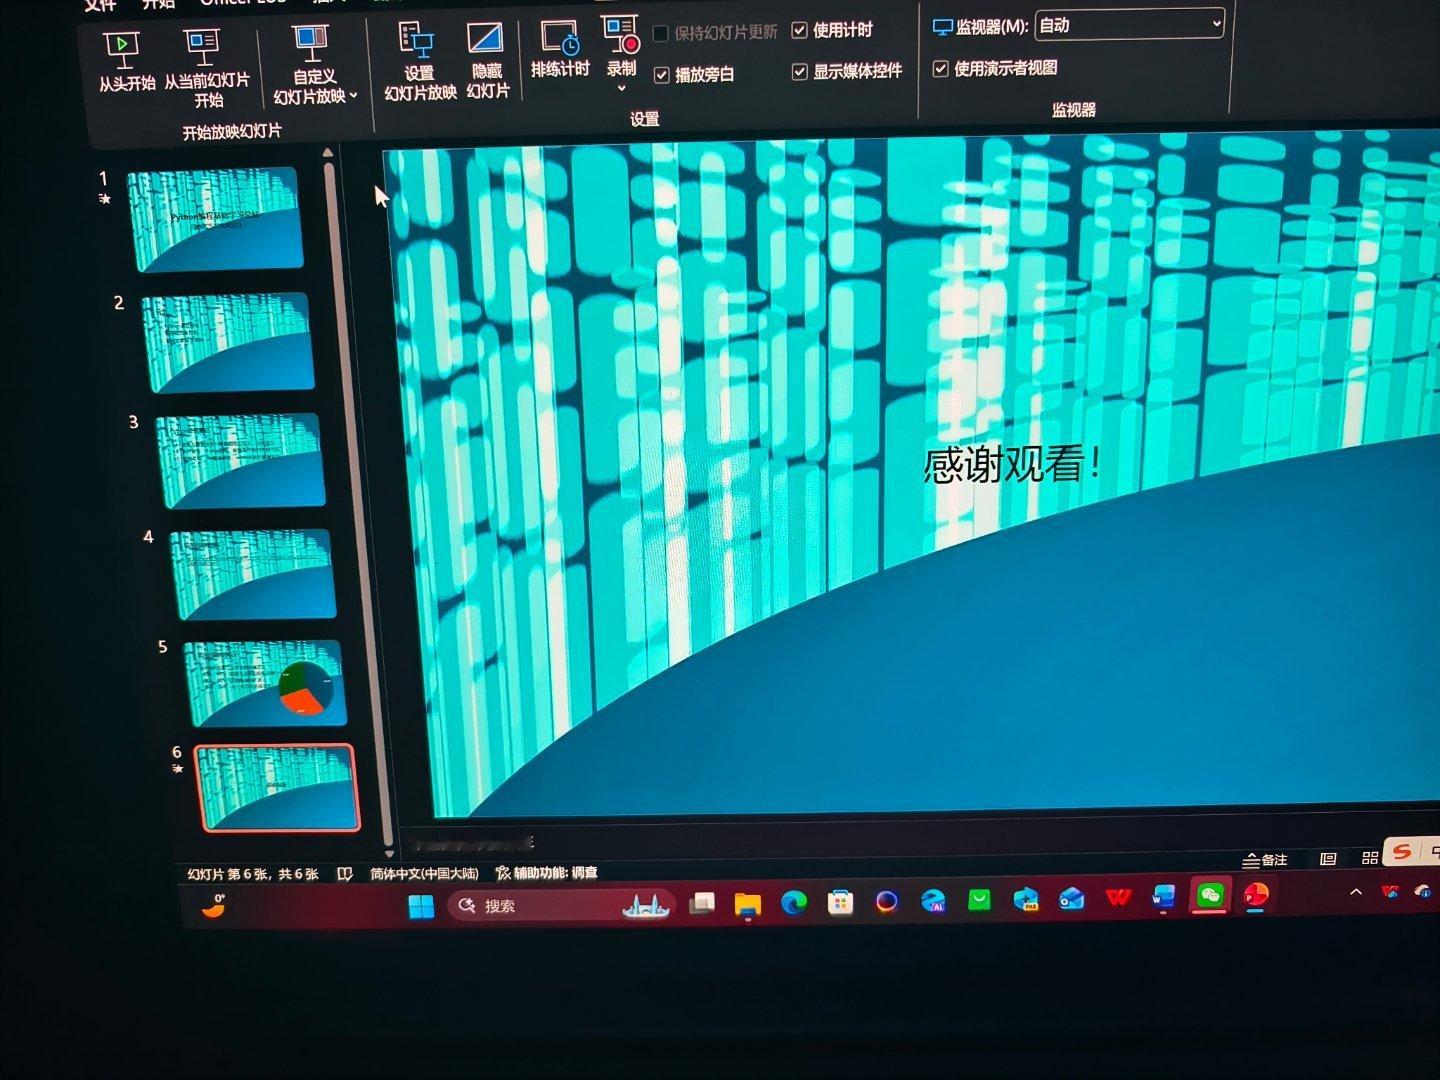Click the spell check book icon in status bar
Screen dimensions: 1440x1080
[x=345, y=874]
